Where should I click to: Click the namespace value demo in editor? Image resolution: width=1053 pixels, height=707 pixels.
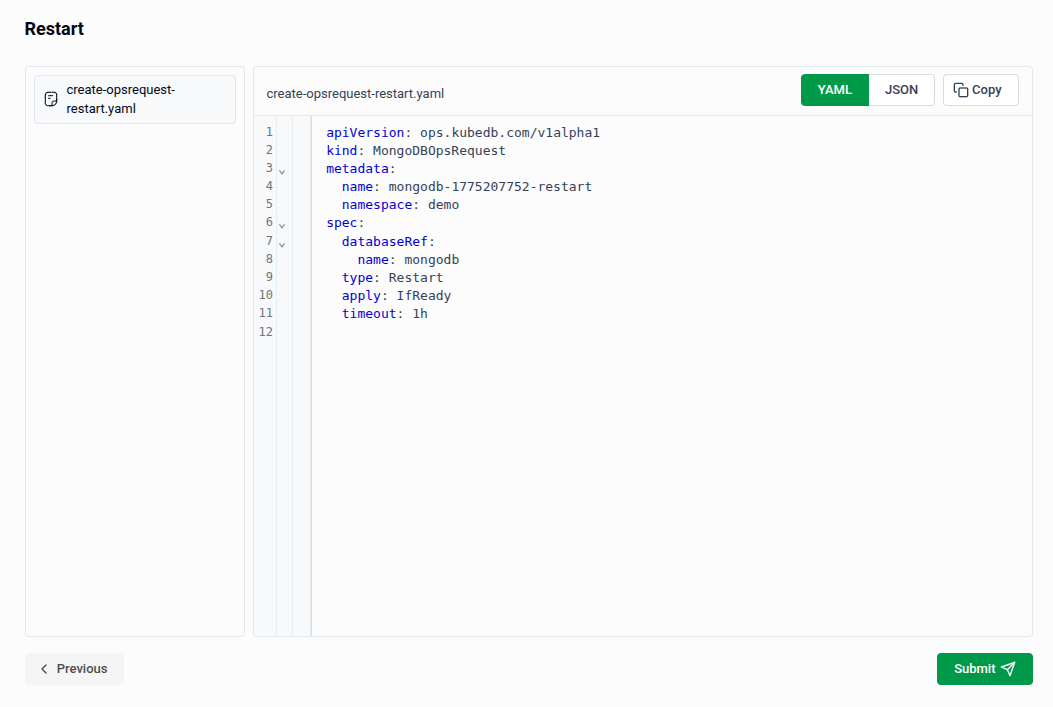(445, 204)
